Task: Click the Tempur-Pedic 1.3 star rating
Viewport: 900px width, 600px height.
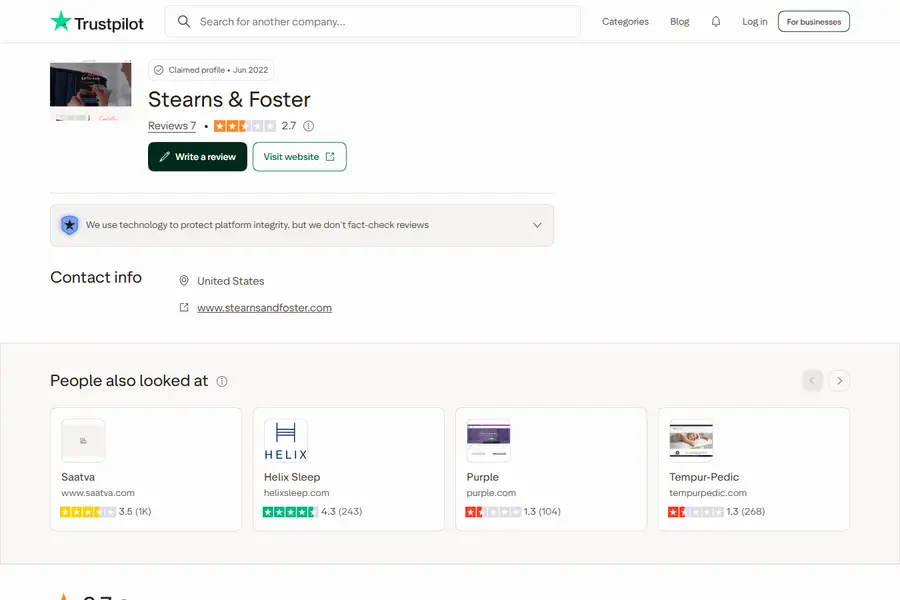Action: pos(696,512)
